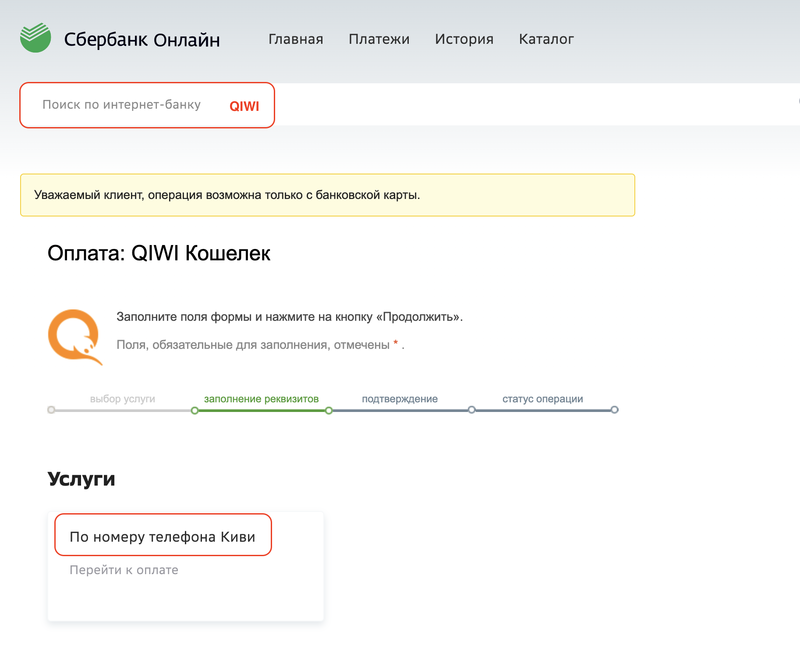Click the Сбербанк Онлайн title text
The width and height of the screenshot is (800, 646).
click(142, 39)
